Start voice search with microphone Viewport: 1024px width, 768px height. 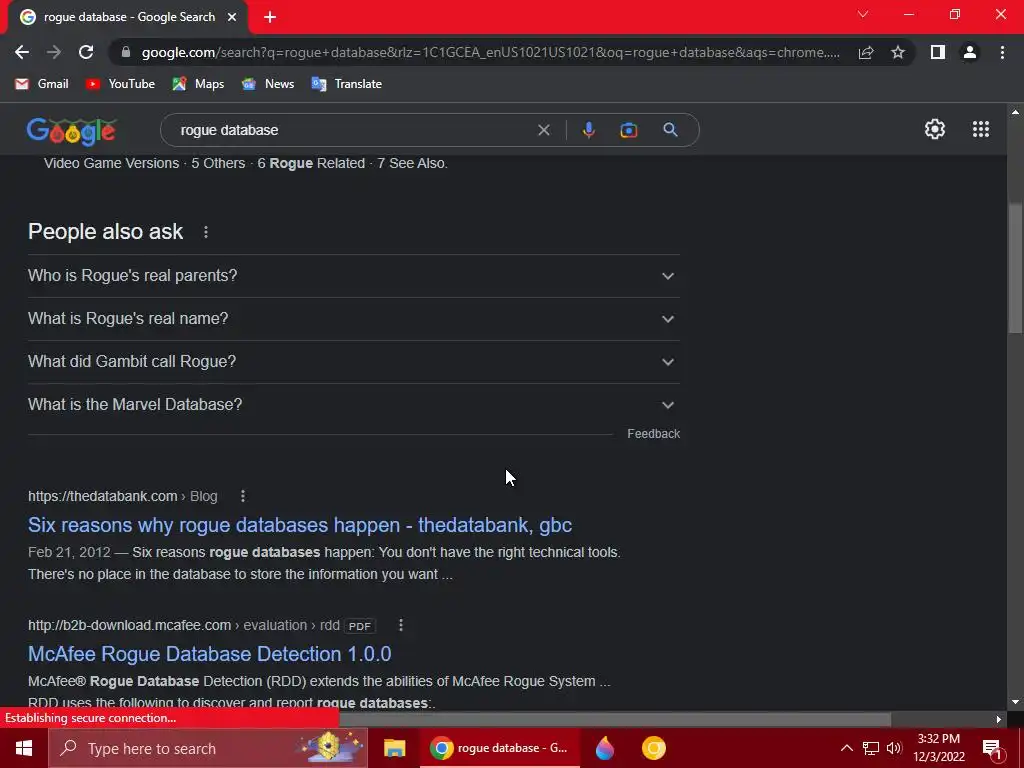pos(588,130)
